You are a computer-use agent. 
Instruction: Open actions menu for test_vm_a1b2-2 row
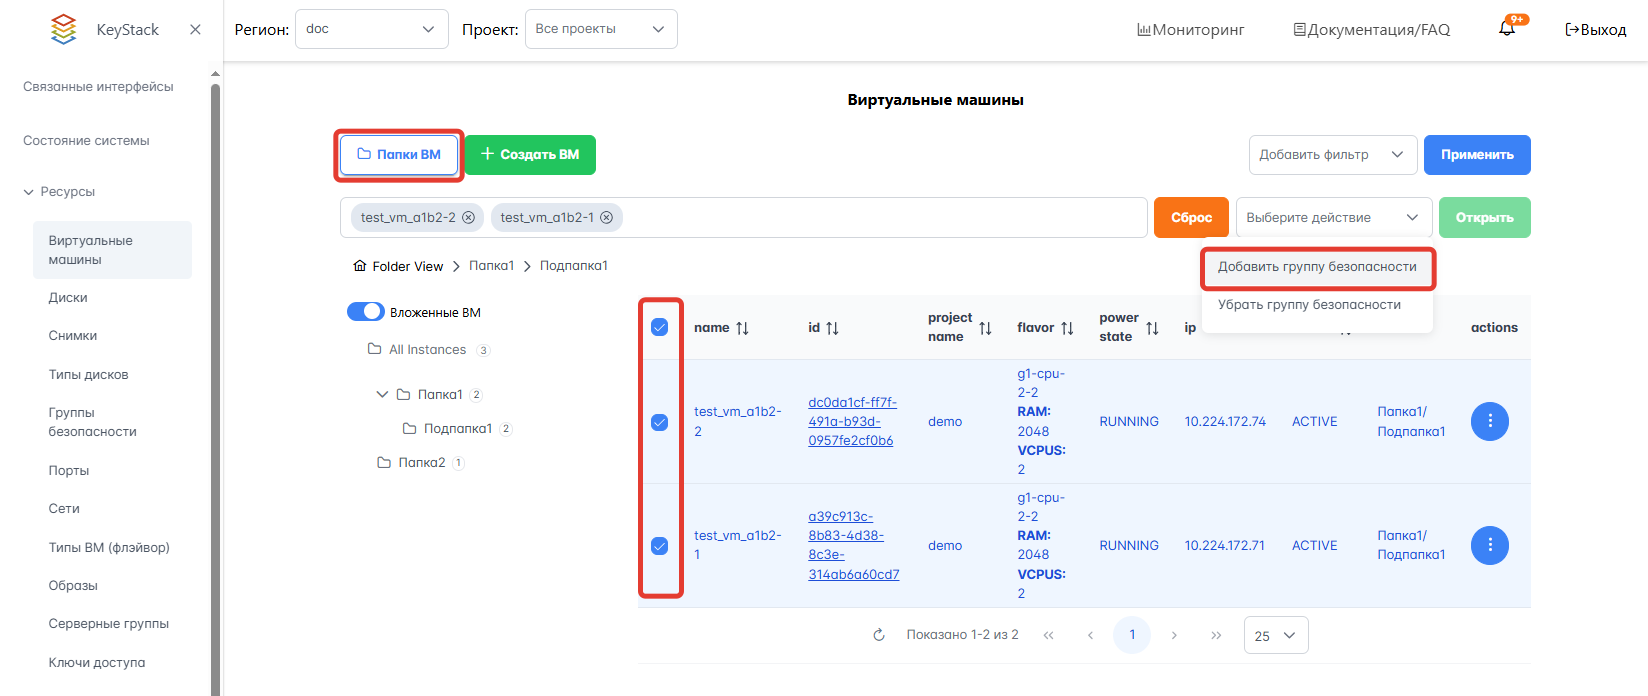click(x=1489, y=421)
